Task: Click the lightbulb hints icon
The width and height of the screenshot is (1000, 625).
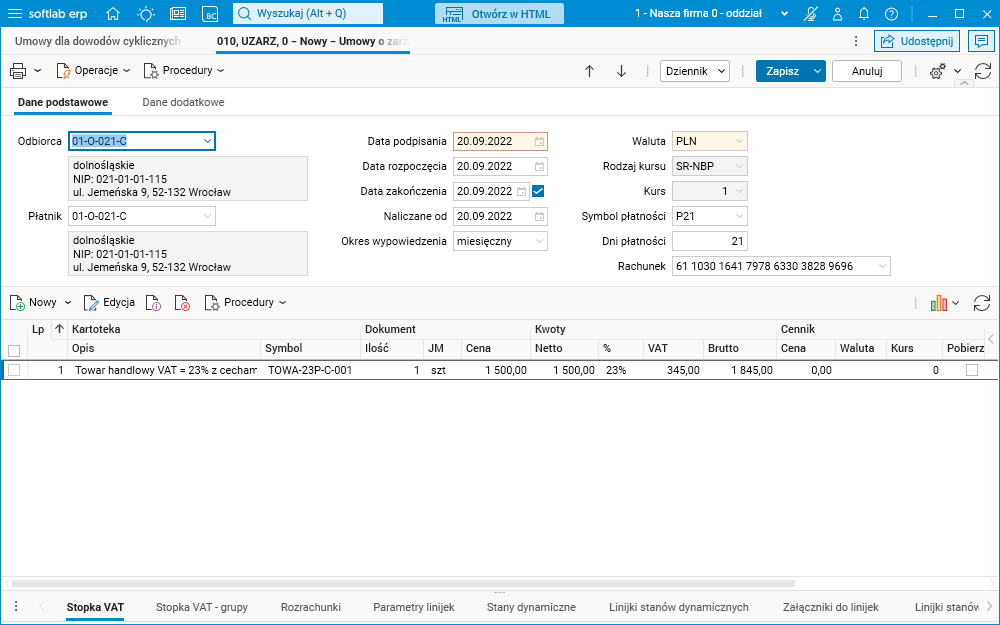Action: click(146, 13)
